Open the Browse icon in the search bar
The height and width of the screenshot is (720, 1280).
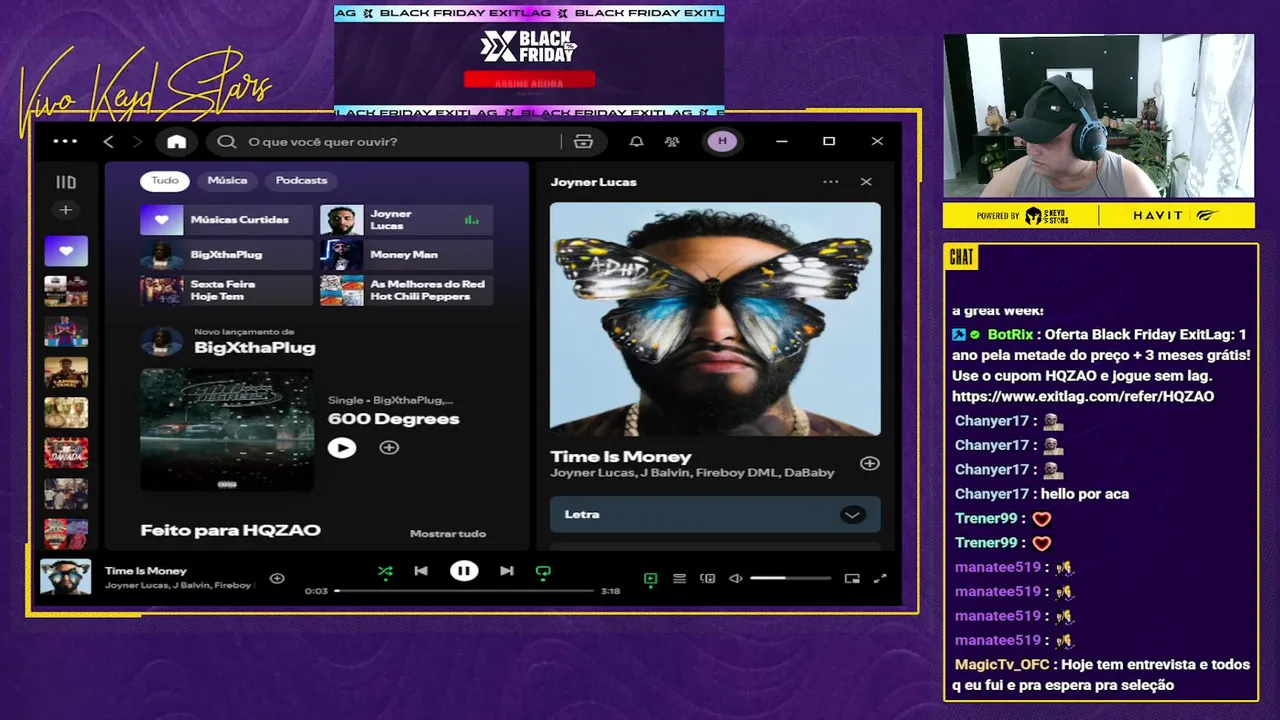(x=583, y=142)
